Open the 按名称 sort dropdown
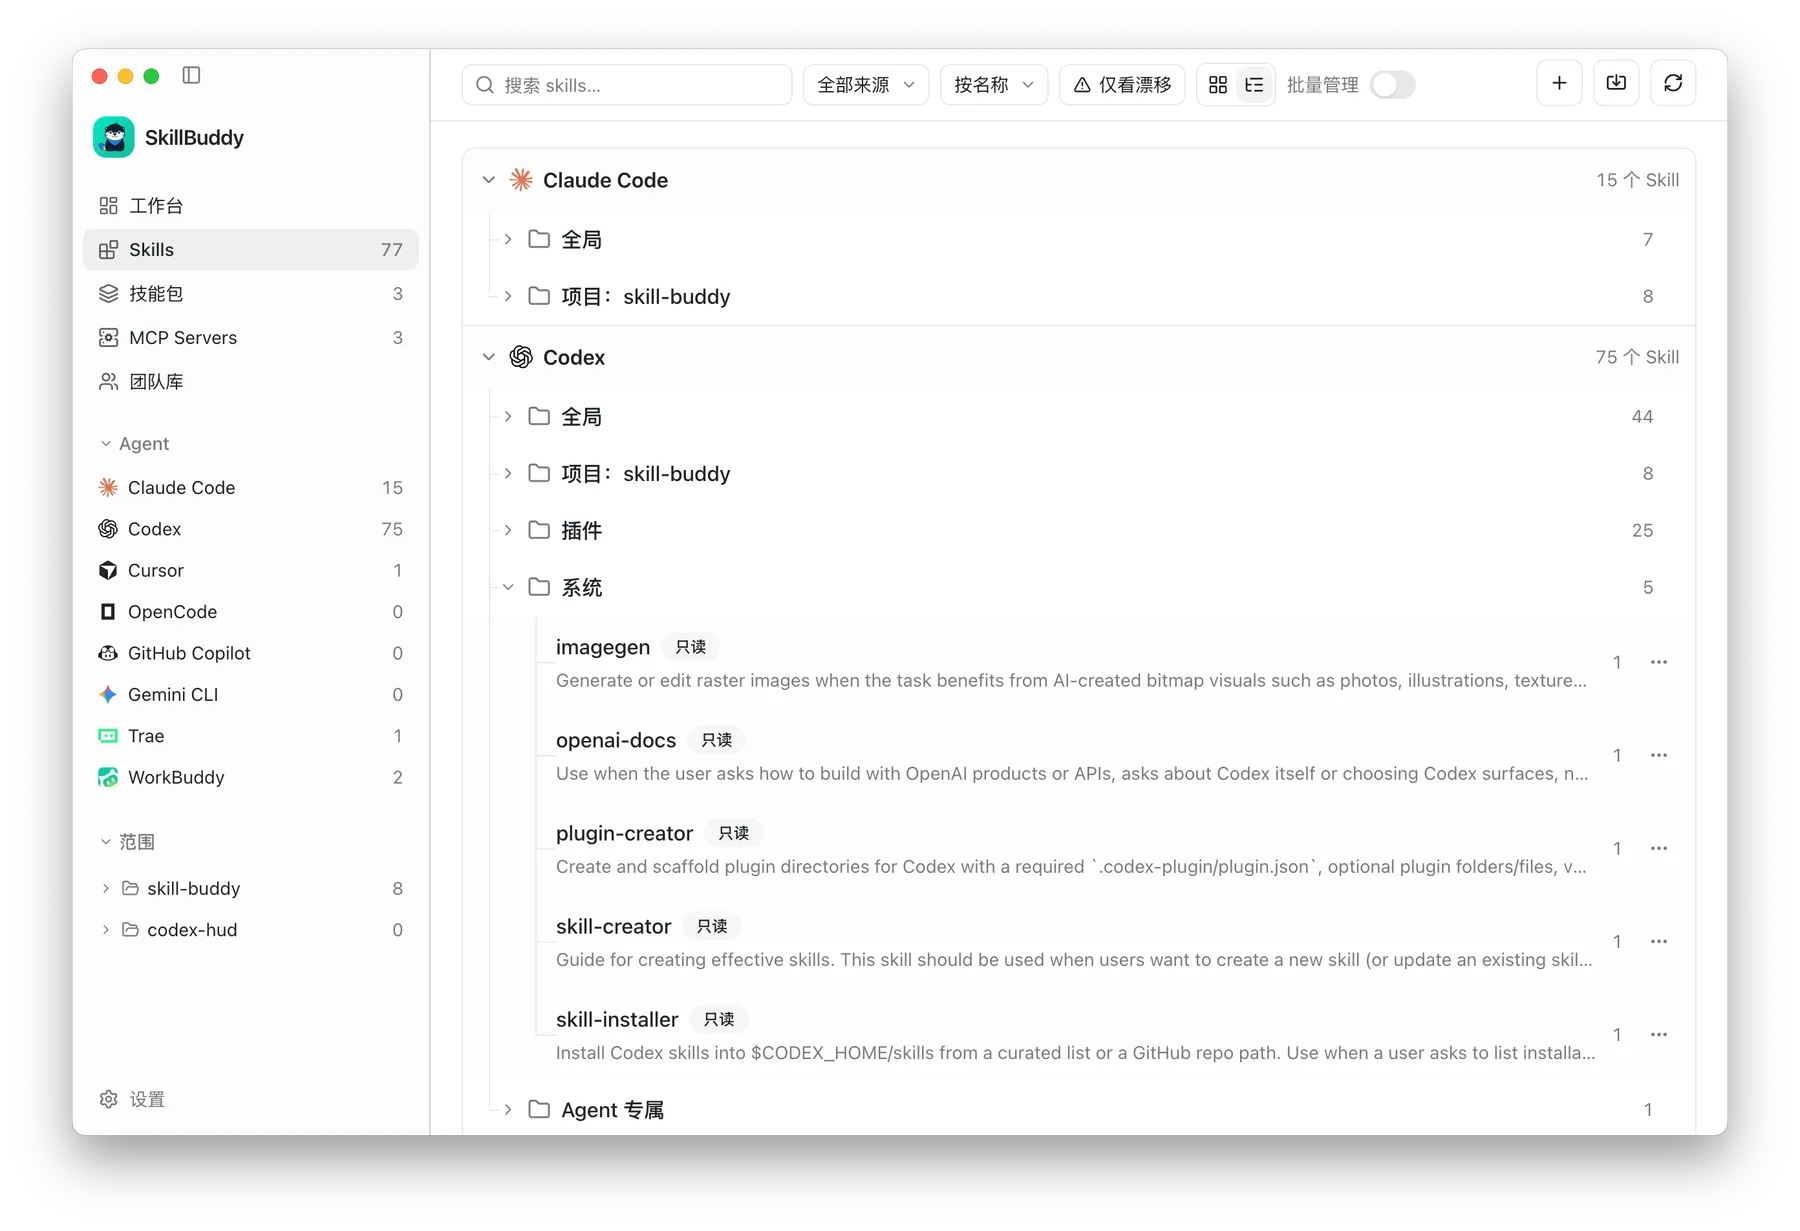This screenshot has width=1800, height=1231. [994, 85]
